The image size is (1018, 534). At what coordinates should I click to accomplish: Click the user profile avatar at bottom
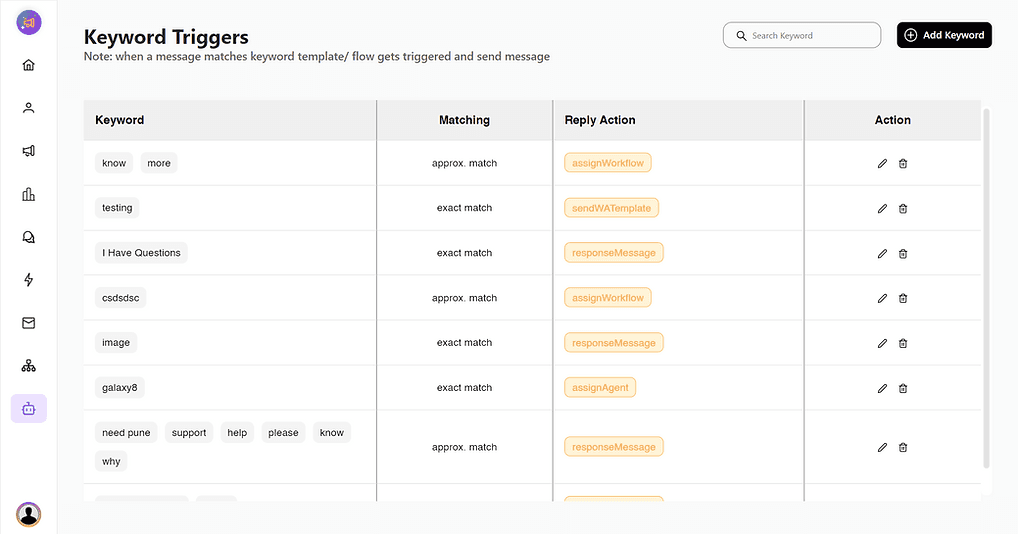29,514
